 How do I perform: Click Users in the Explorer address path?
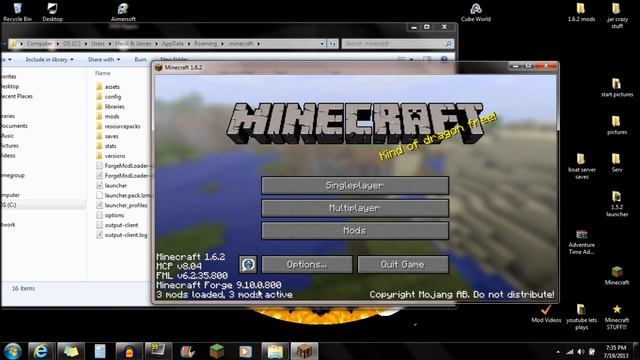[98, 44]
